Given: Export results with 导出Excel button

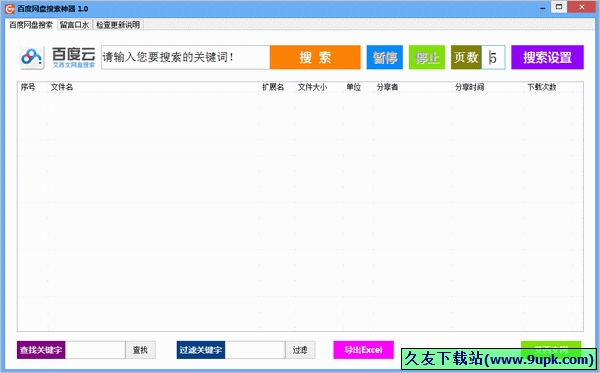Looking at the screenshot, I should tap(364, 350).
